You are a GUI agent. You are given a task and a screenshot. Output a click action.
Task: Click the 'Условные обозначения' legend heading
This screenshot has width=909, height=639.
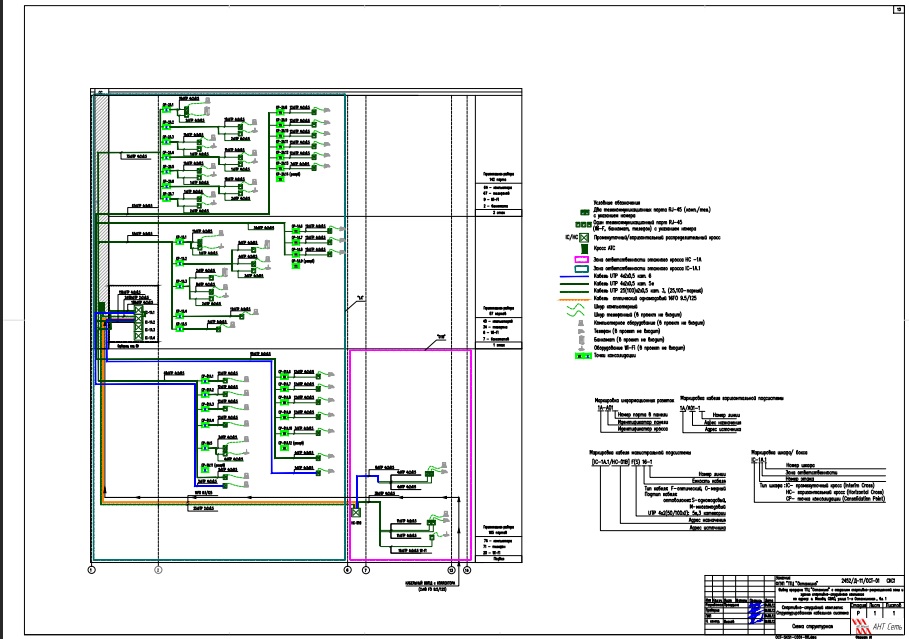pos(616,203)
